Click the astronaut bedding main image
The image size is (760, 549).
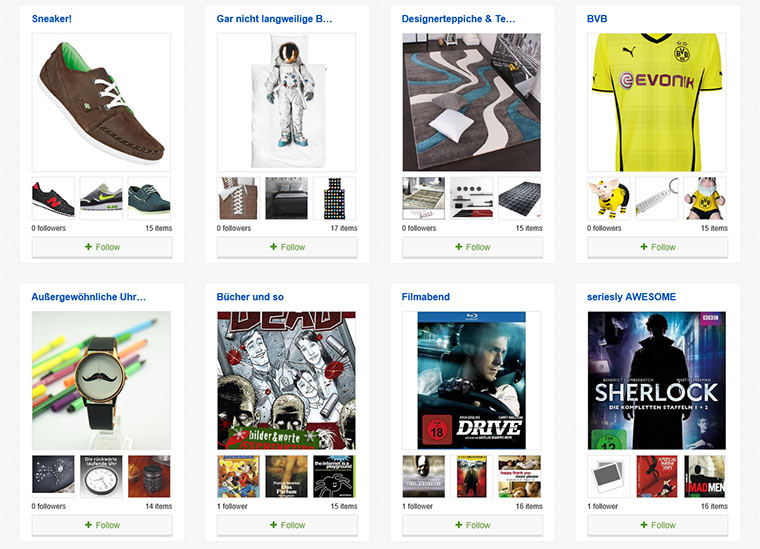click(286, 102)
